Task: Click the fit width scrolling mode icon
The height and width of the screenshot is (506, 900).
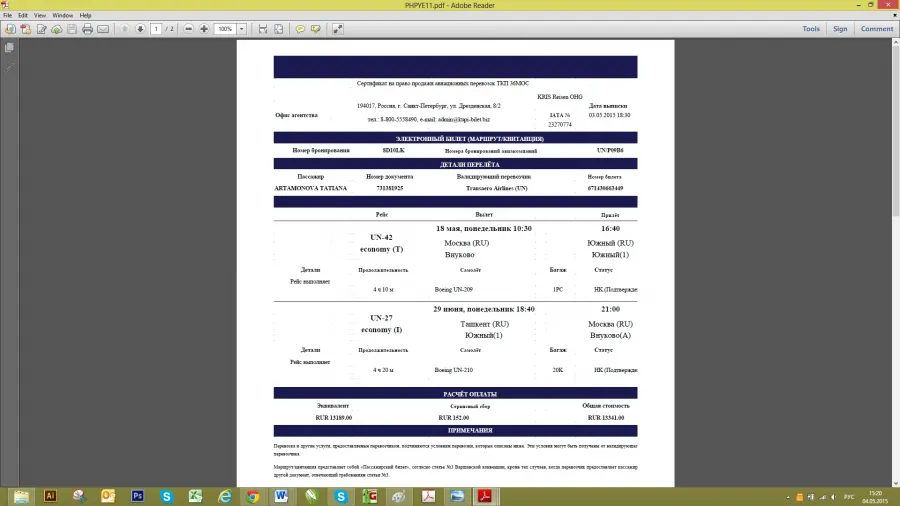Action: coord(263,29)
